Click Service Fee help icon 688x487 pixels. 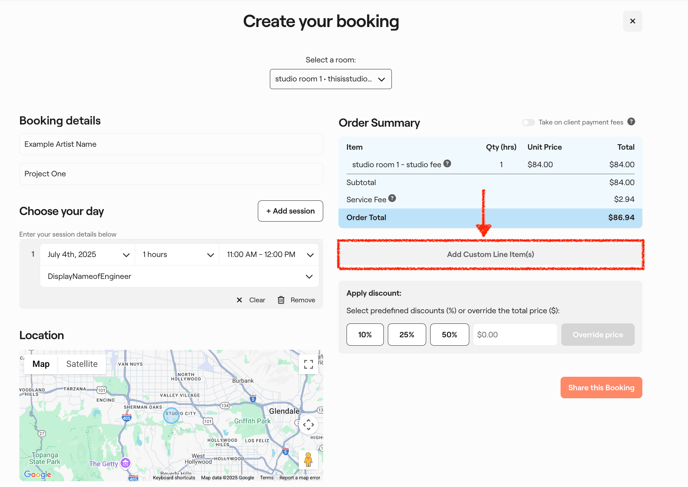392,199
